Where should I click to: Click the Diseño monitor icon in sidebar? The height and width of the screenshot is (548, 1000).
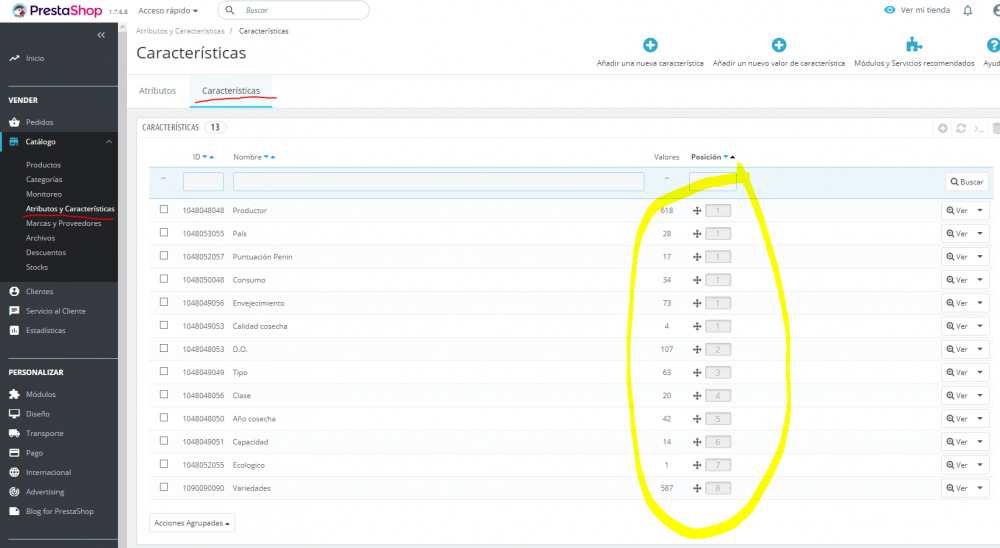(x=14, y=413)
